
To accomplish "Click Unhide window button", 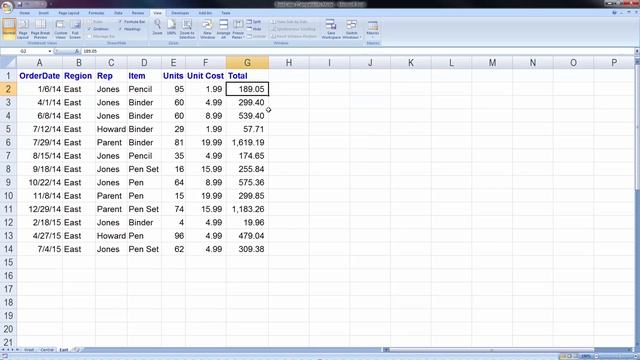I will (x=256, y=36).
